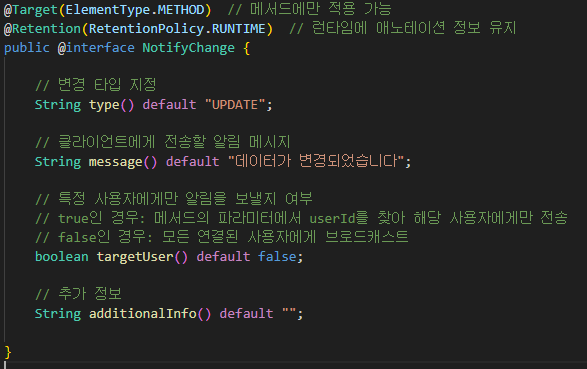Click the comment "// 추가 정보"
The height and width of the screenshot is (369, 587).
pyautogui.click(x=78, y=294)
